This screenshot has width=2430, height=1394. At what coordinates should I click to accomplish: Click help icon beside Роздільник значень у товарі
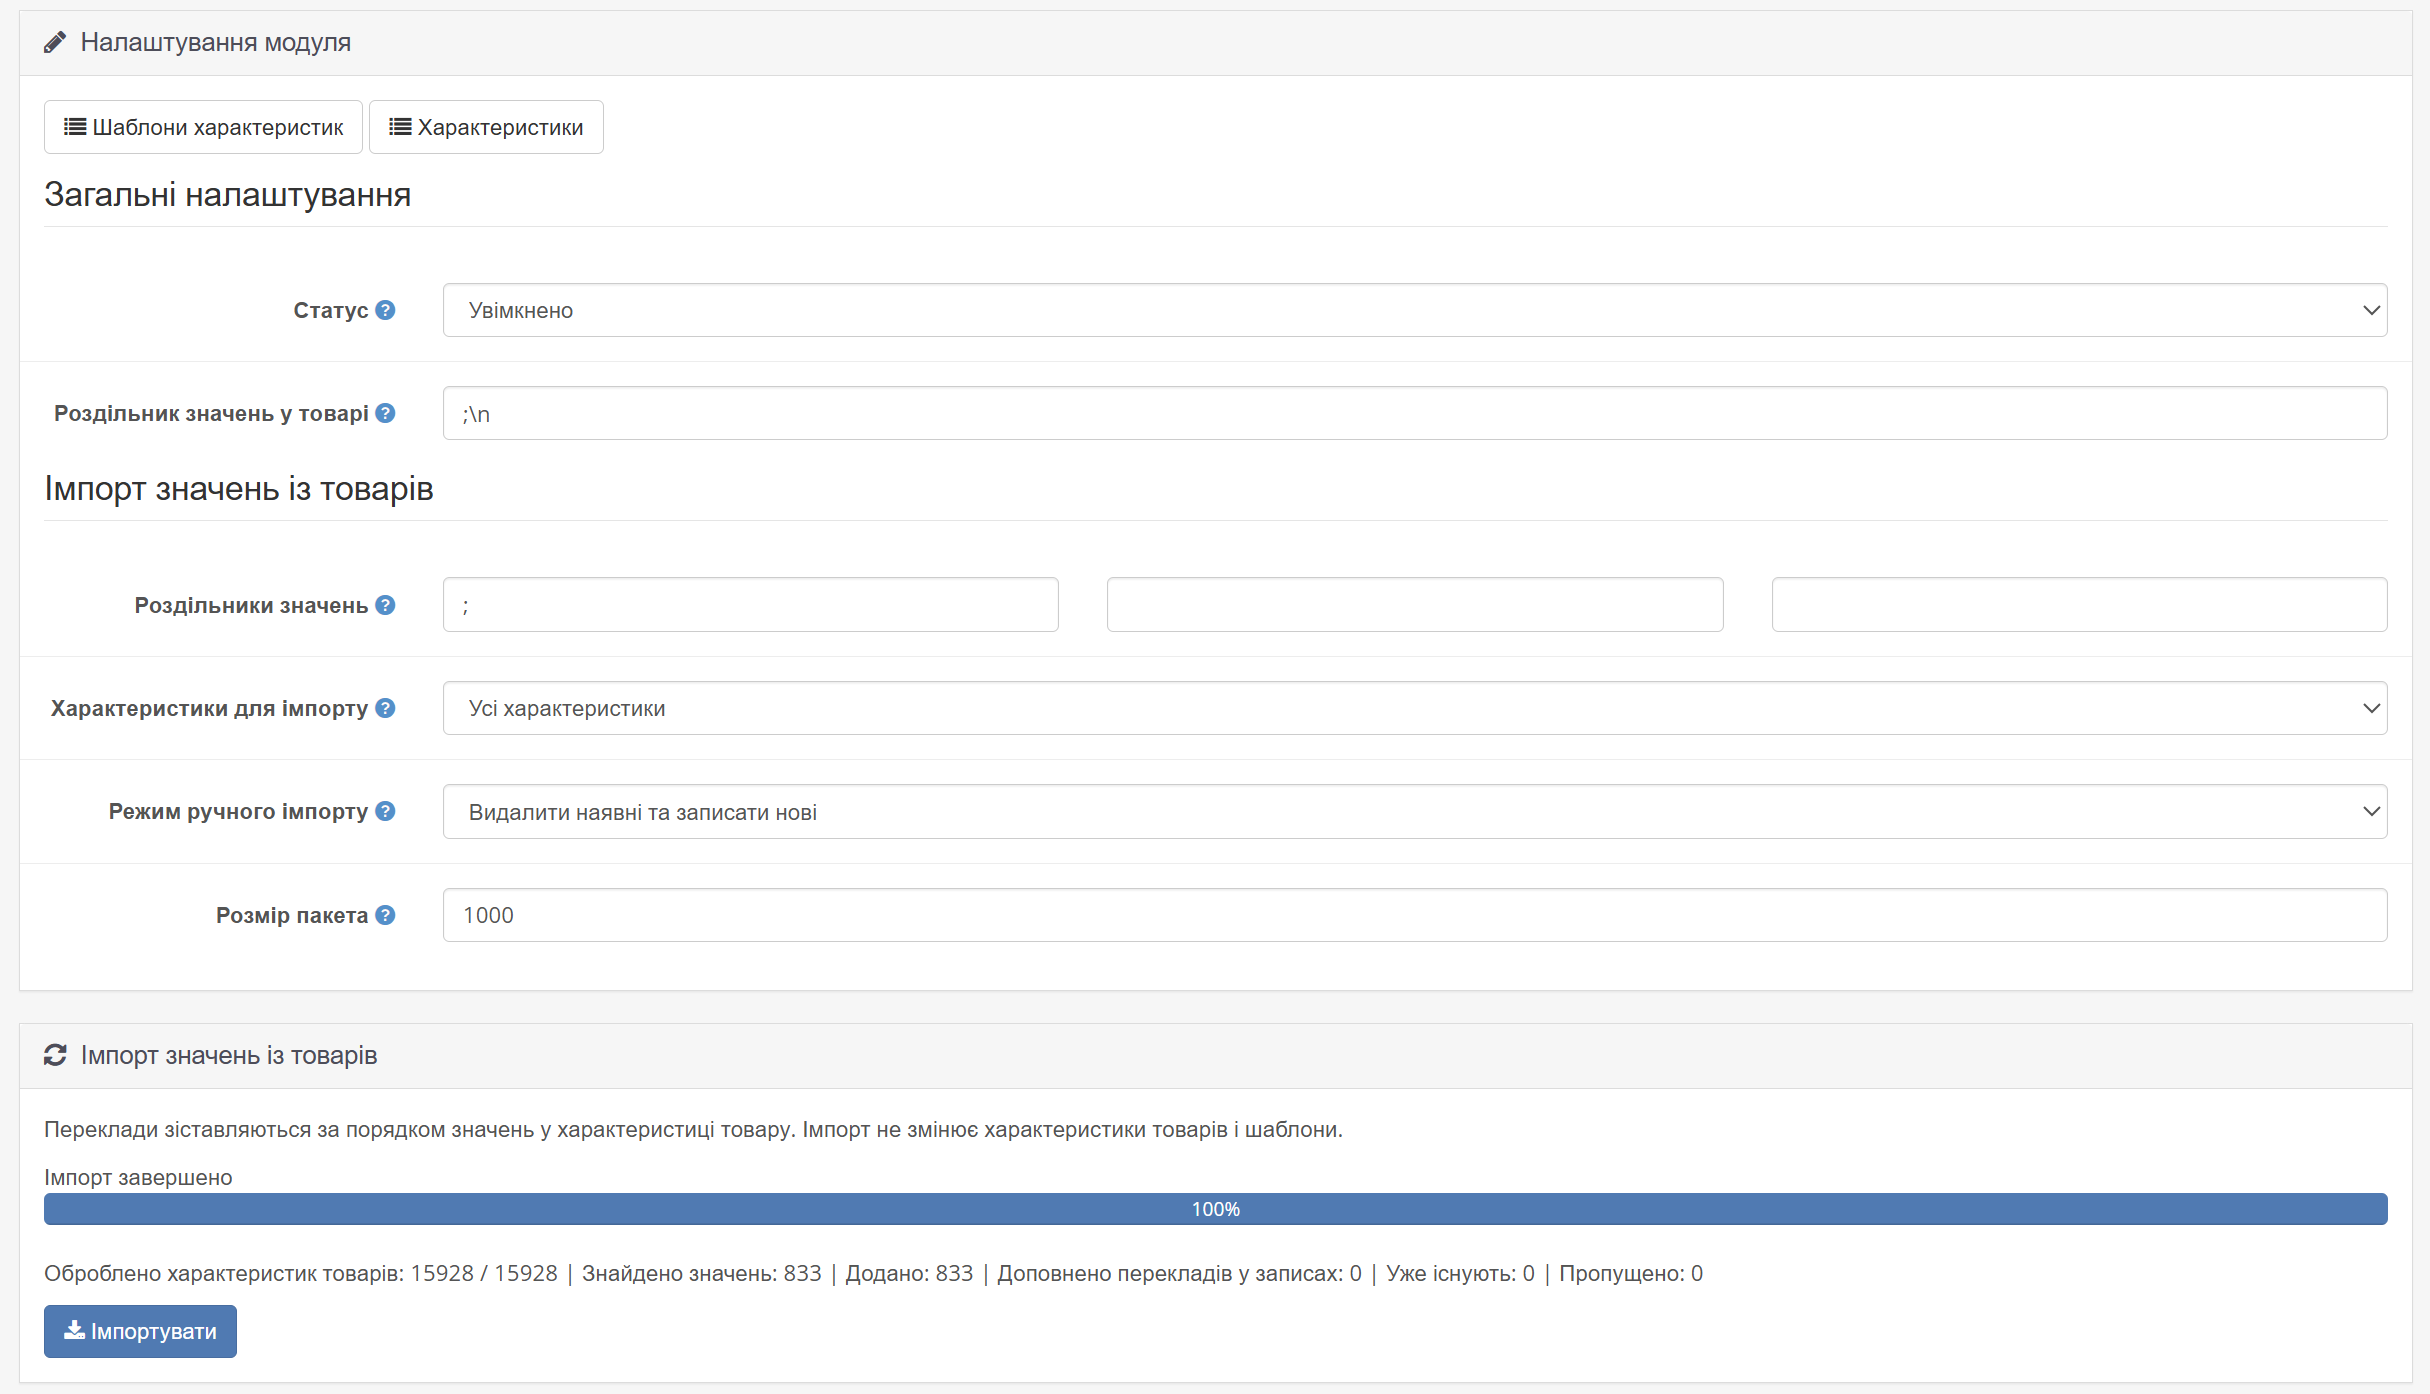coord(385,413)
